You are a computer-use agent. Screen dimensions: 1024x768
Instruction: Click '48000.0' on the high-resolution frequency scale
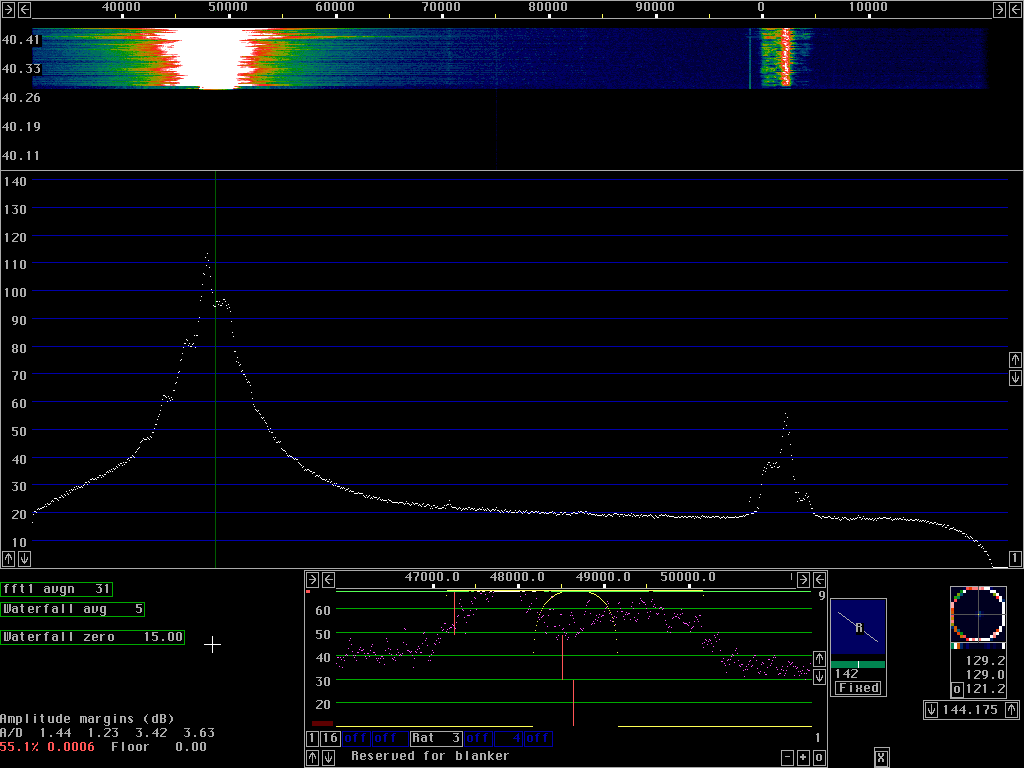517,577
